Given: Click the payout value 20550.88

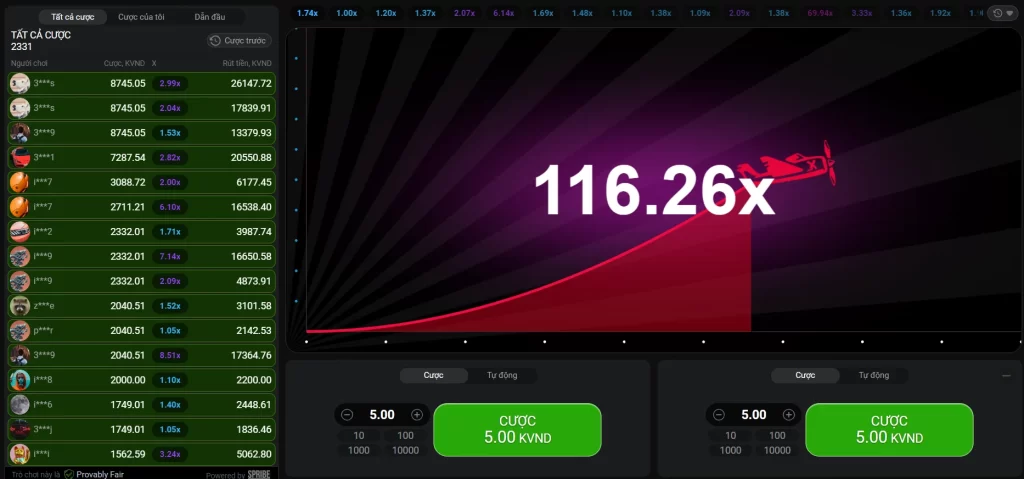Looking at the screenshot, I should [x=251, y=157].
